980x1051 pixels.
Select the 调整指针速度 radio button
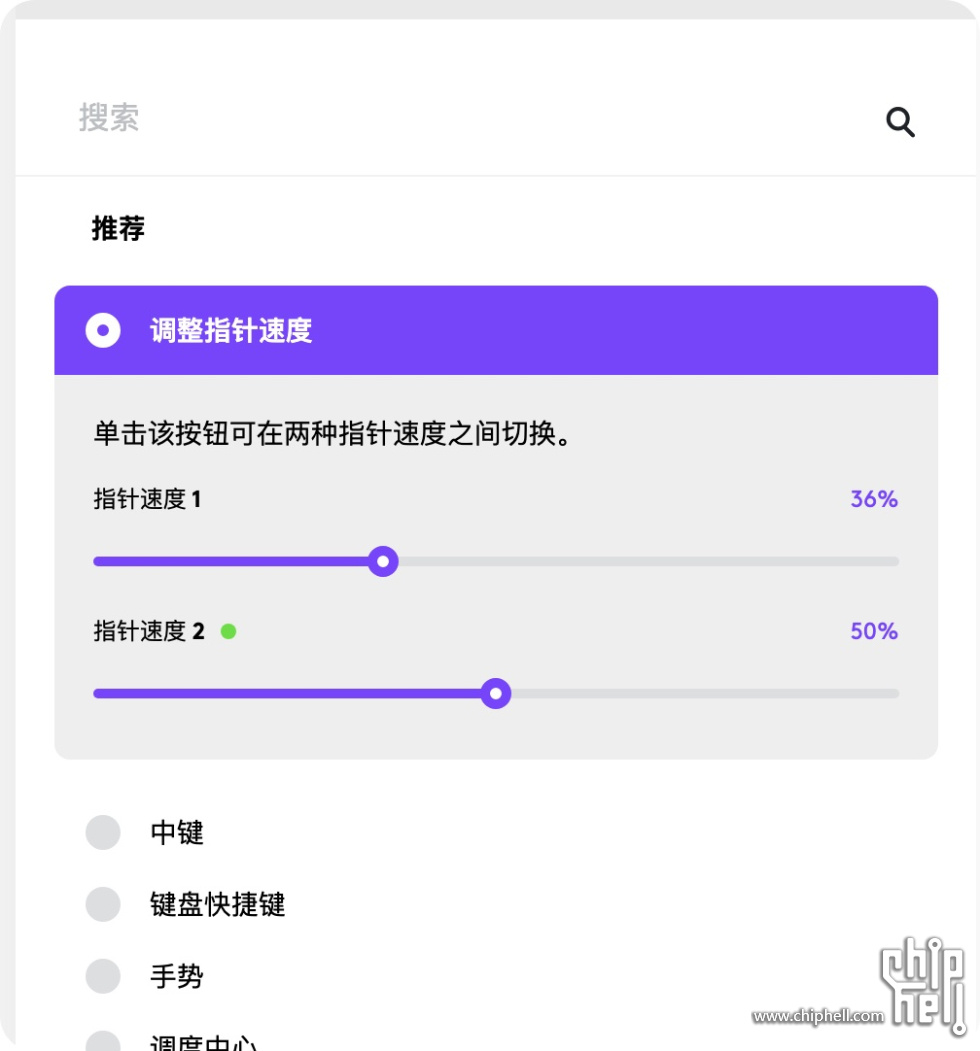tap(103, 330)
